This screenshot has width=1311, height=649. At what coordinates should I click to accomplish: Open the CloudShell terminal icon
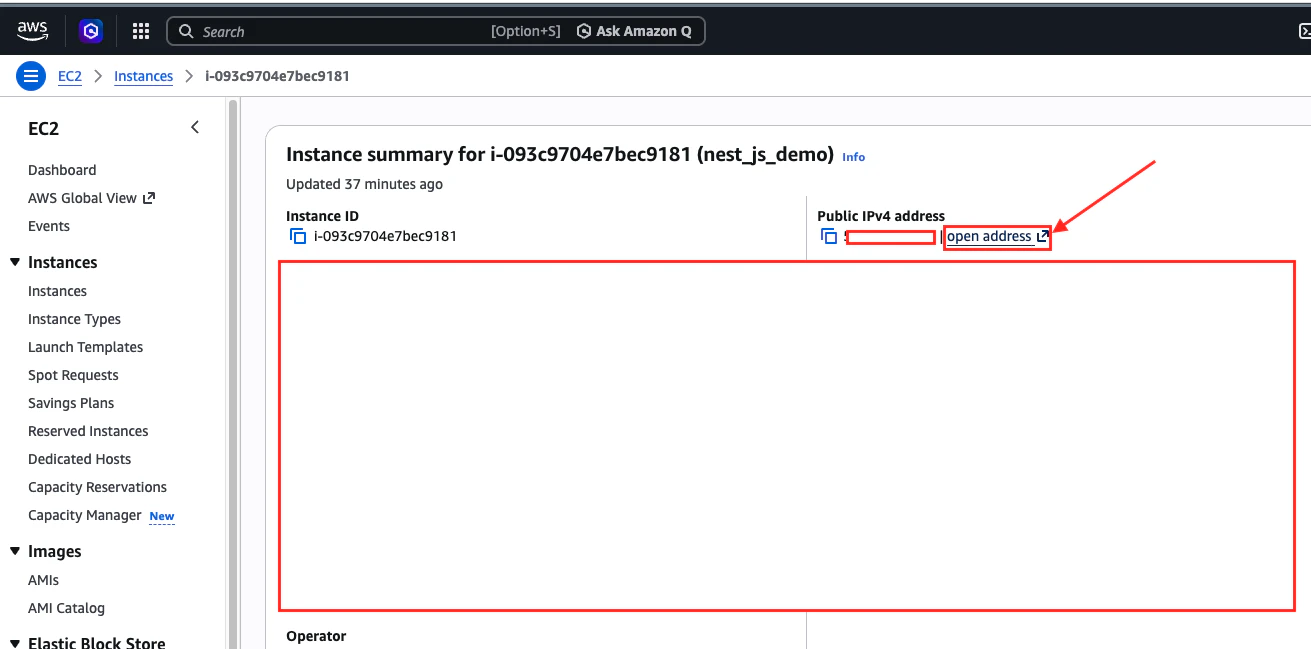[1303, 32]
